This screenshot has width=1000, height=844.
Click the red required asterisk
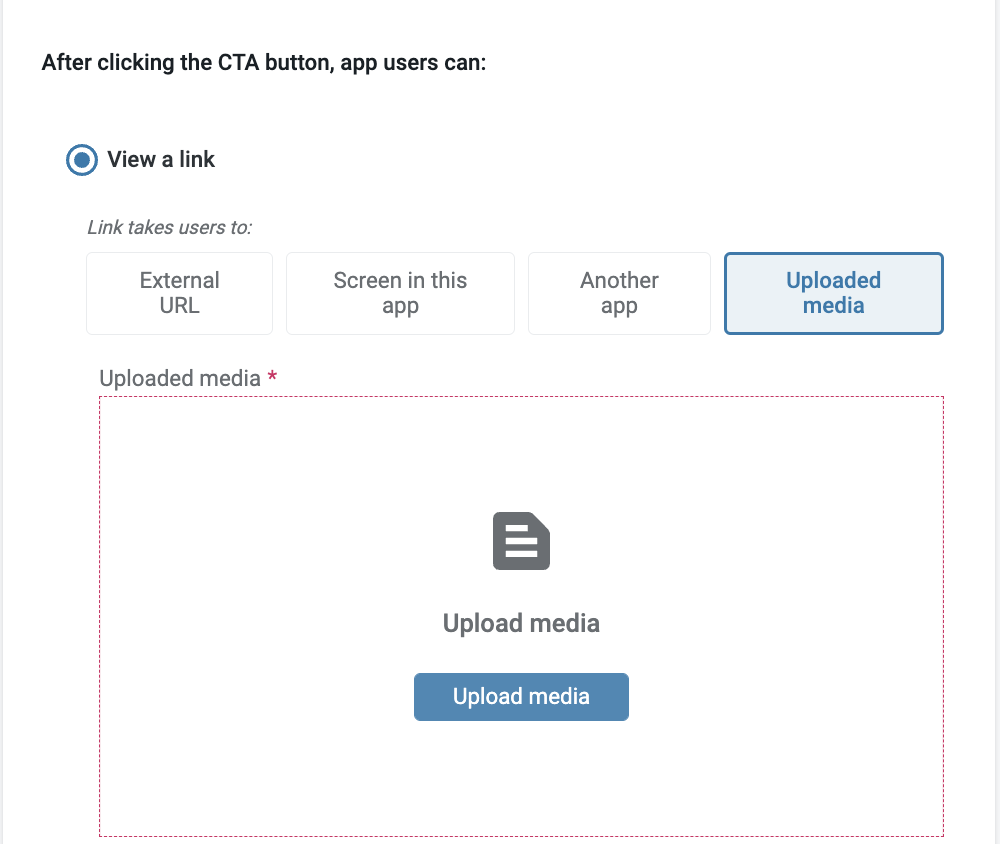(272, 379)
